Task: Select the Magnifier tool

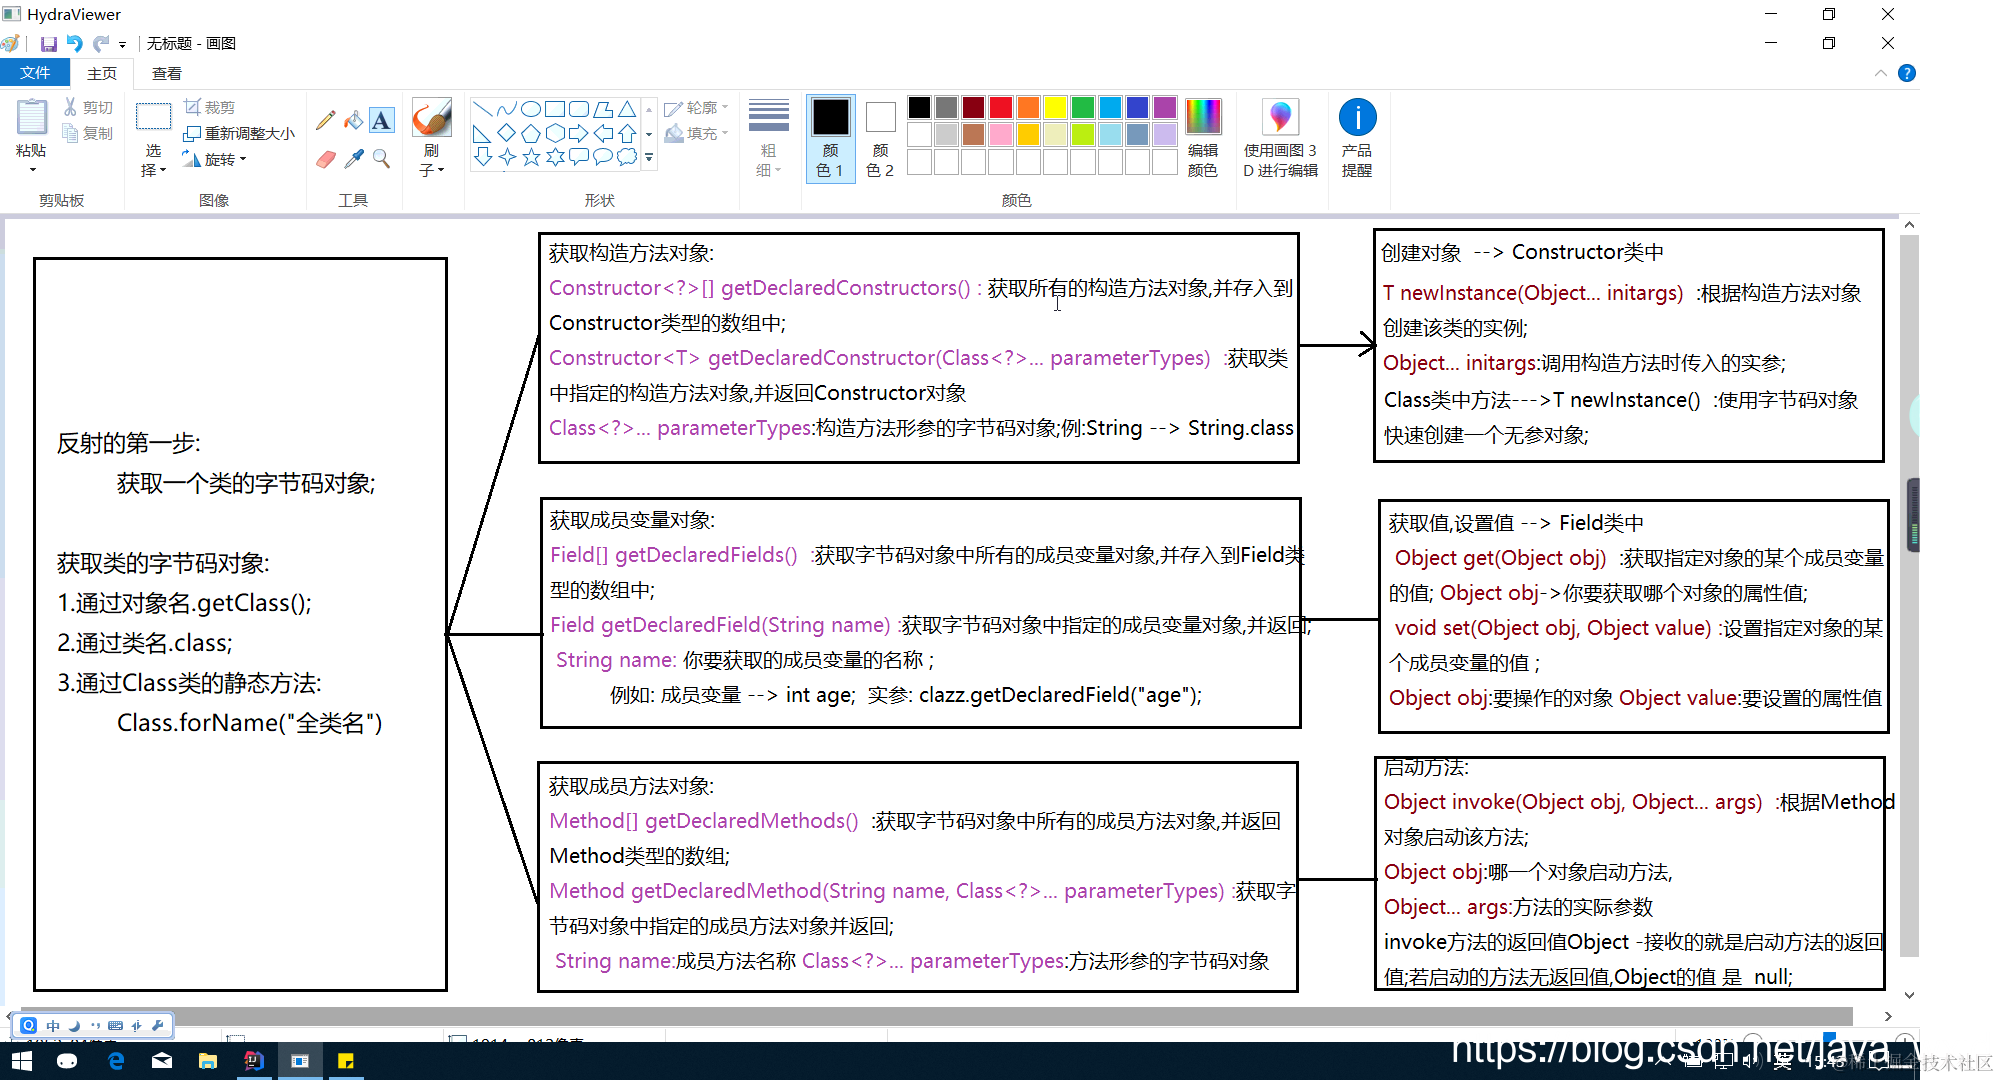Action: click(381, 159)
